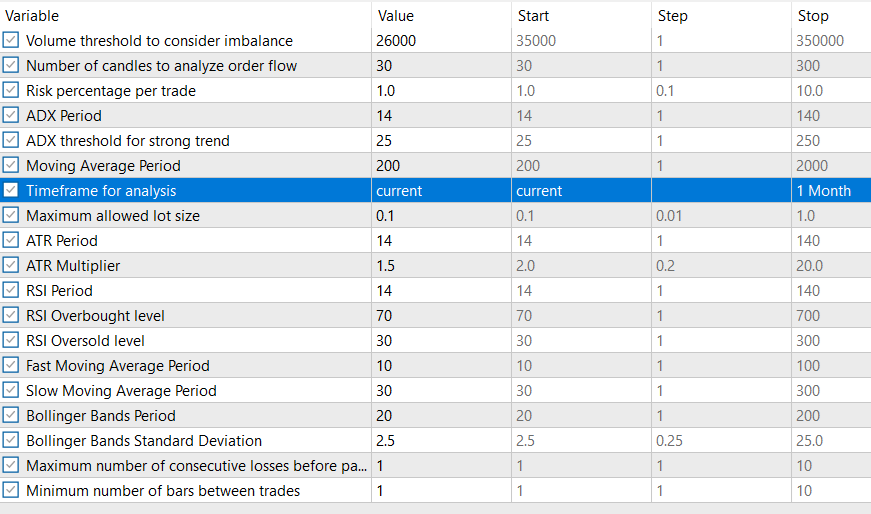871x514 pixels.
Task: Uncheck the Risk percentage per trade checkbox
Action: click(x=11, y=91)
